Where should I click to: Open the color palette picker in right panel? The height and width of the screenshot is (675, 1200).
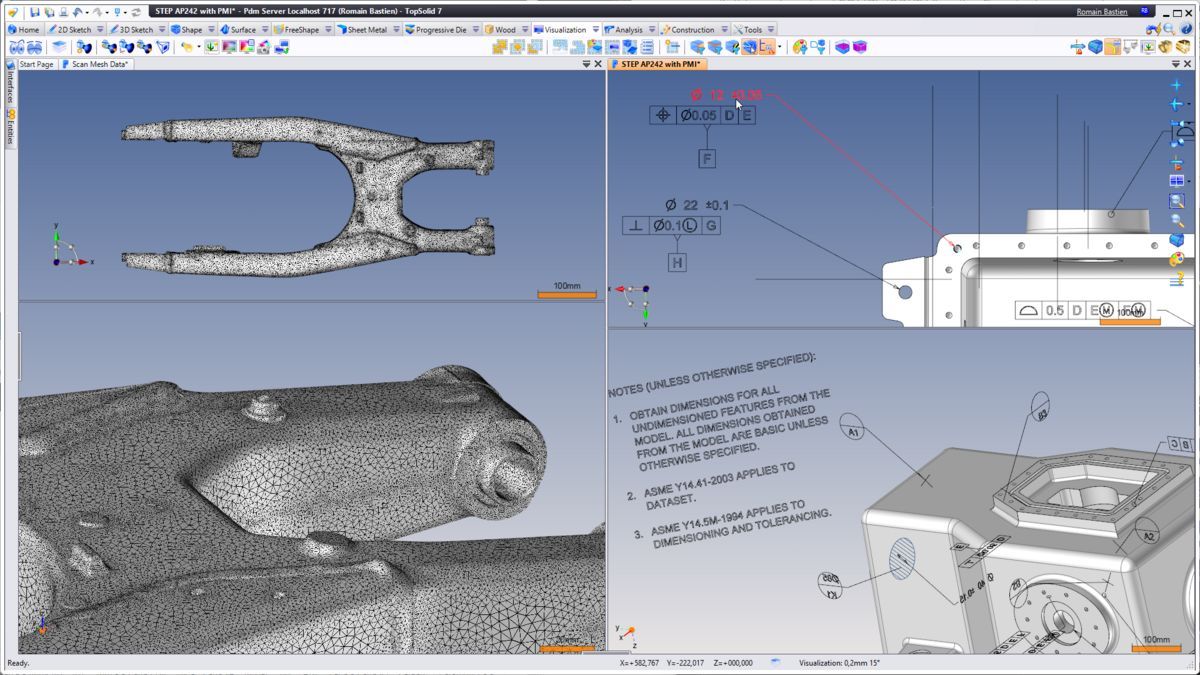1176,256
